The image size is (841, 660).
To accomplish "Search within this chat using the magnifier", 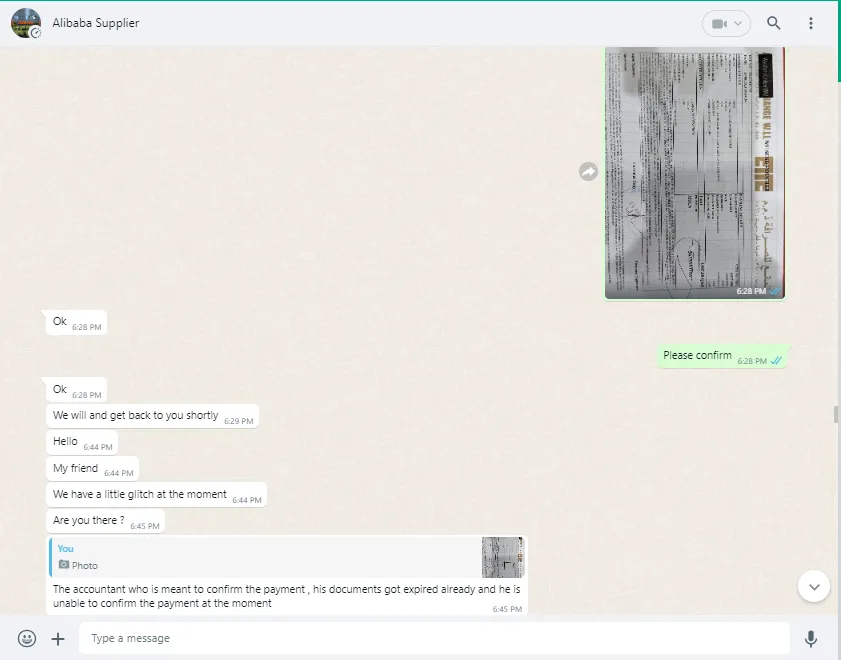I will click(x=773, y=23).
